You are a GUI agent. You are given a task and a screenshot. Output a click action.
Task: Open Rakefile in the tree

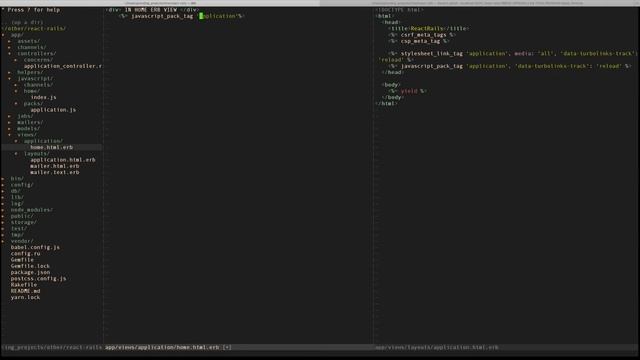(24, 285)
